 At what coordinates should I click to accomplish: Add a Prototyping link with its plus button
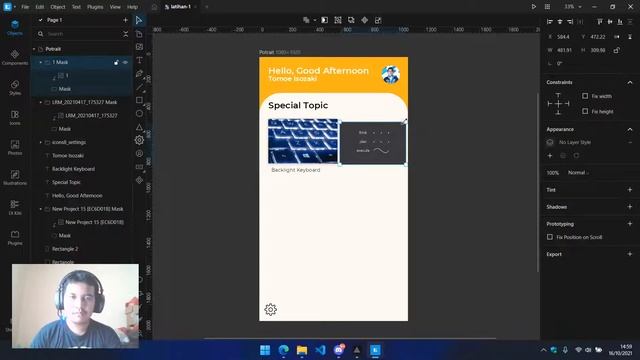point(630,224)
